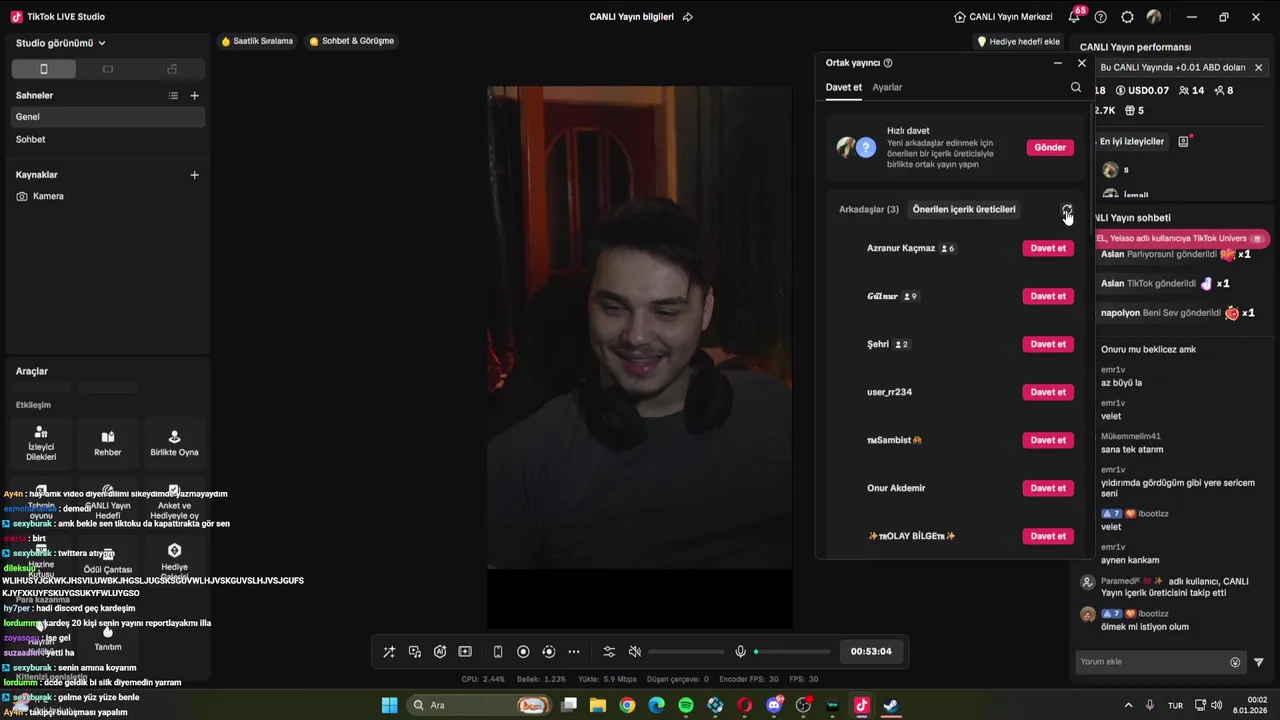Switch to the Davet et tab
Image resolution: width=1280 pixels, height=720 pixels.
(x=843, y=88)
